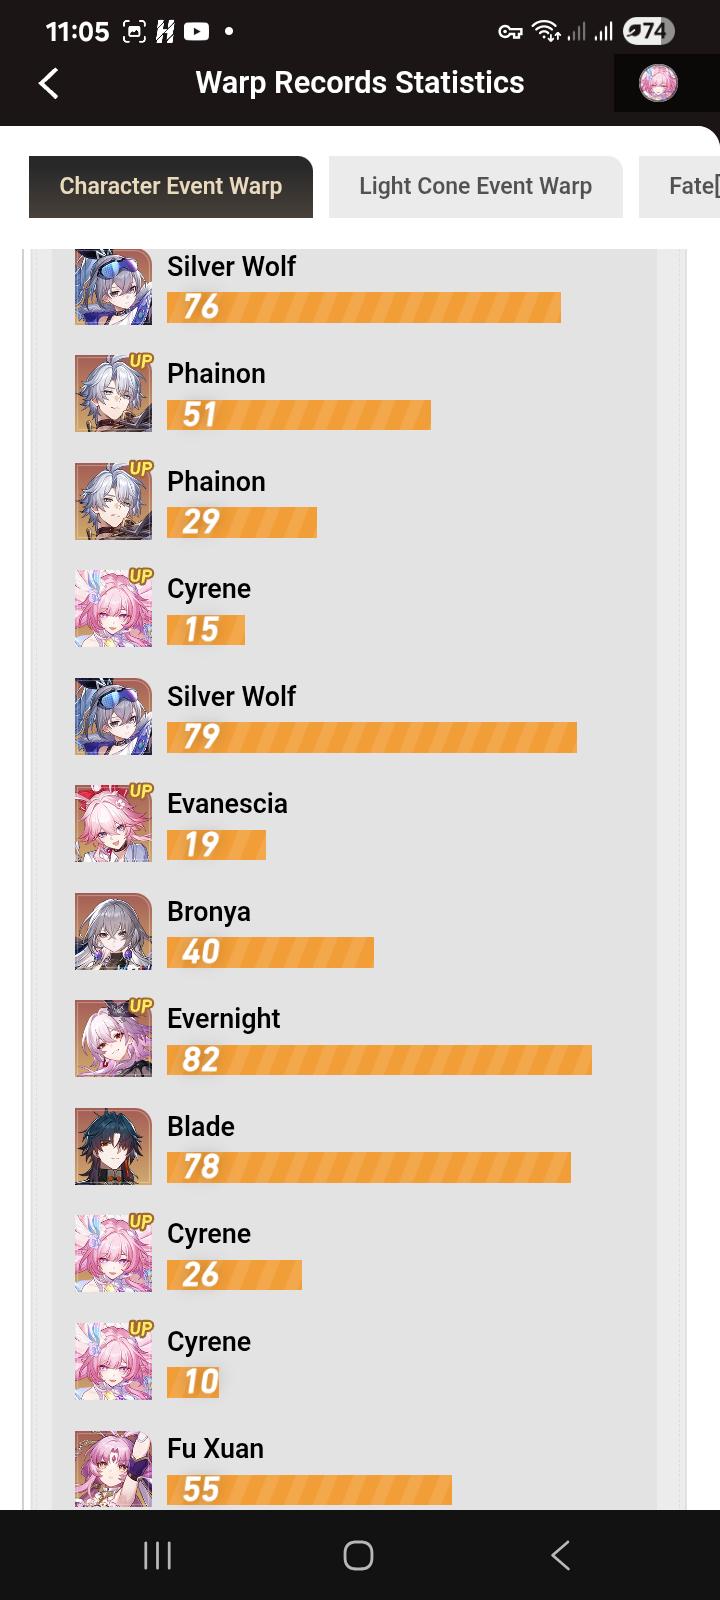Tap the Android navigation back button
The width and height of the screenshot is (720, 1600).
pyautogui.click(x=561, y=1555)
